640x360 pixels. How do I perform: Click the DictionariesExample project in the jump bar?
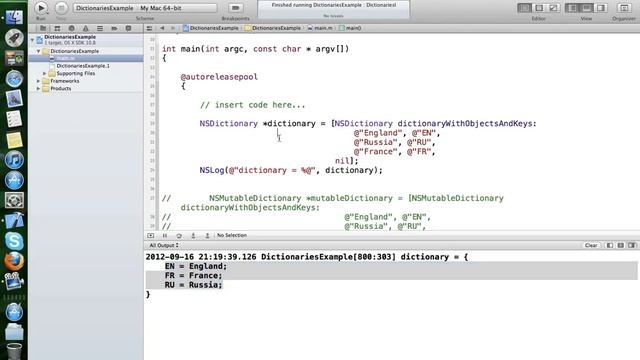tap(211, 28)
